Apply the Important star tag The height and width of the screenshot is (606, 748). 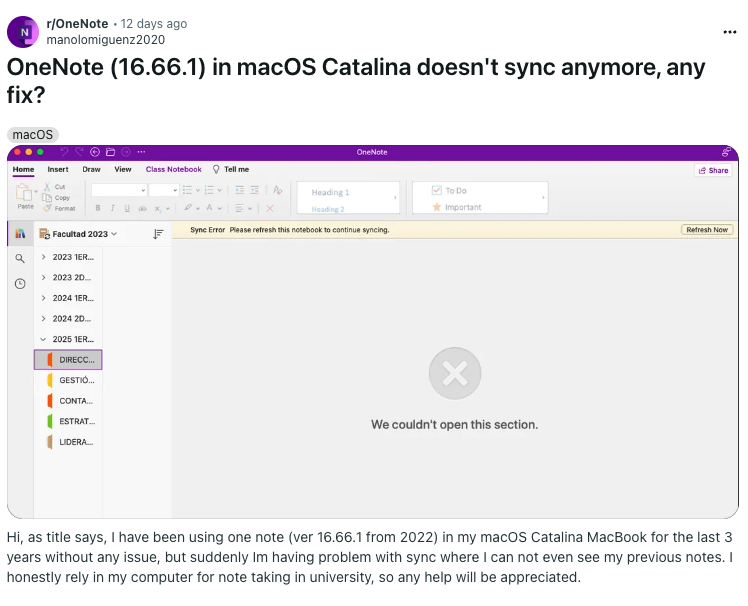436,207
